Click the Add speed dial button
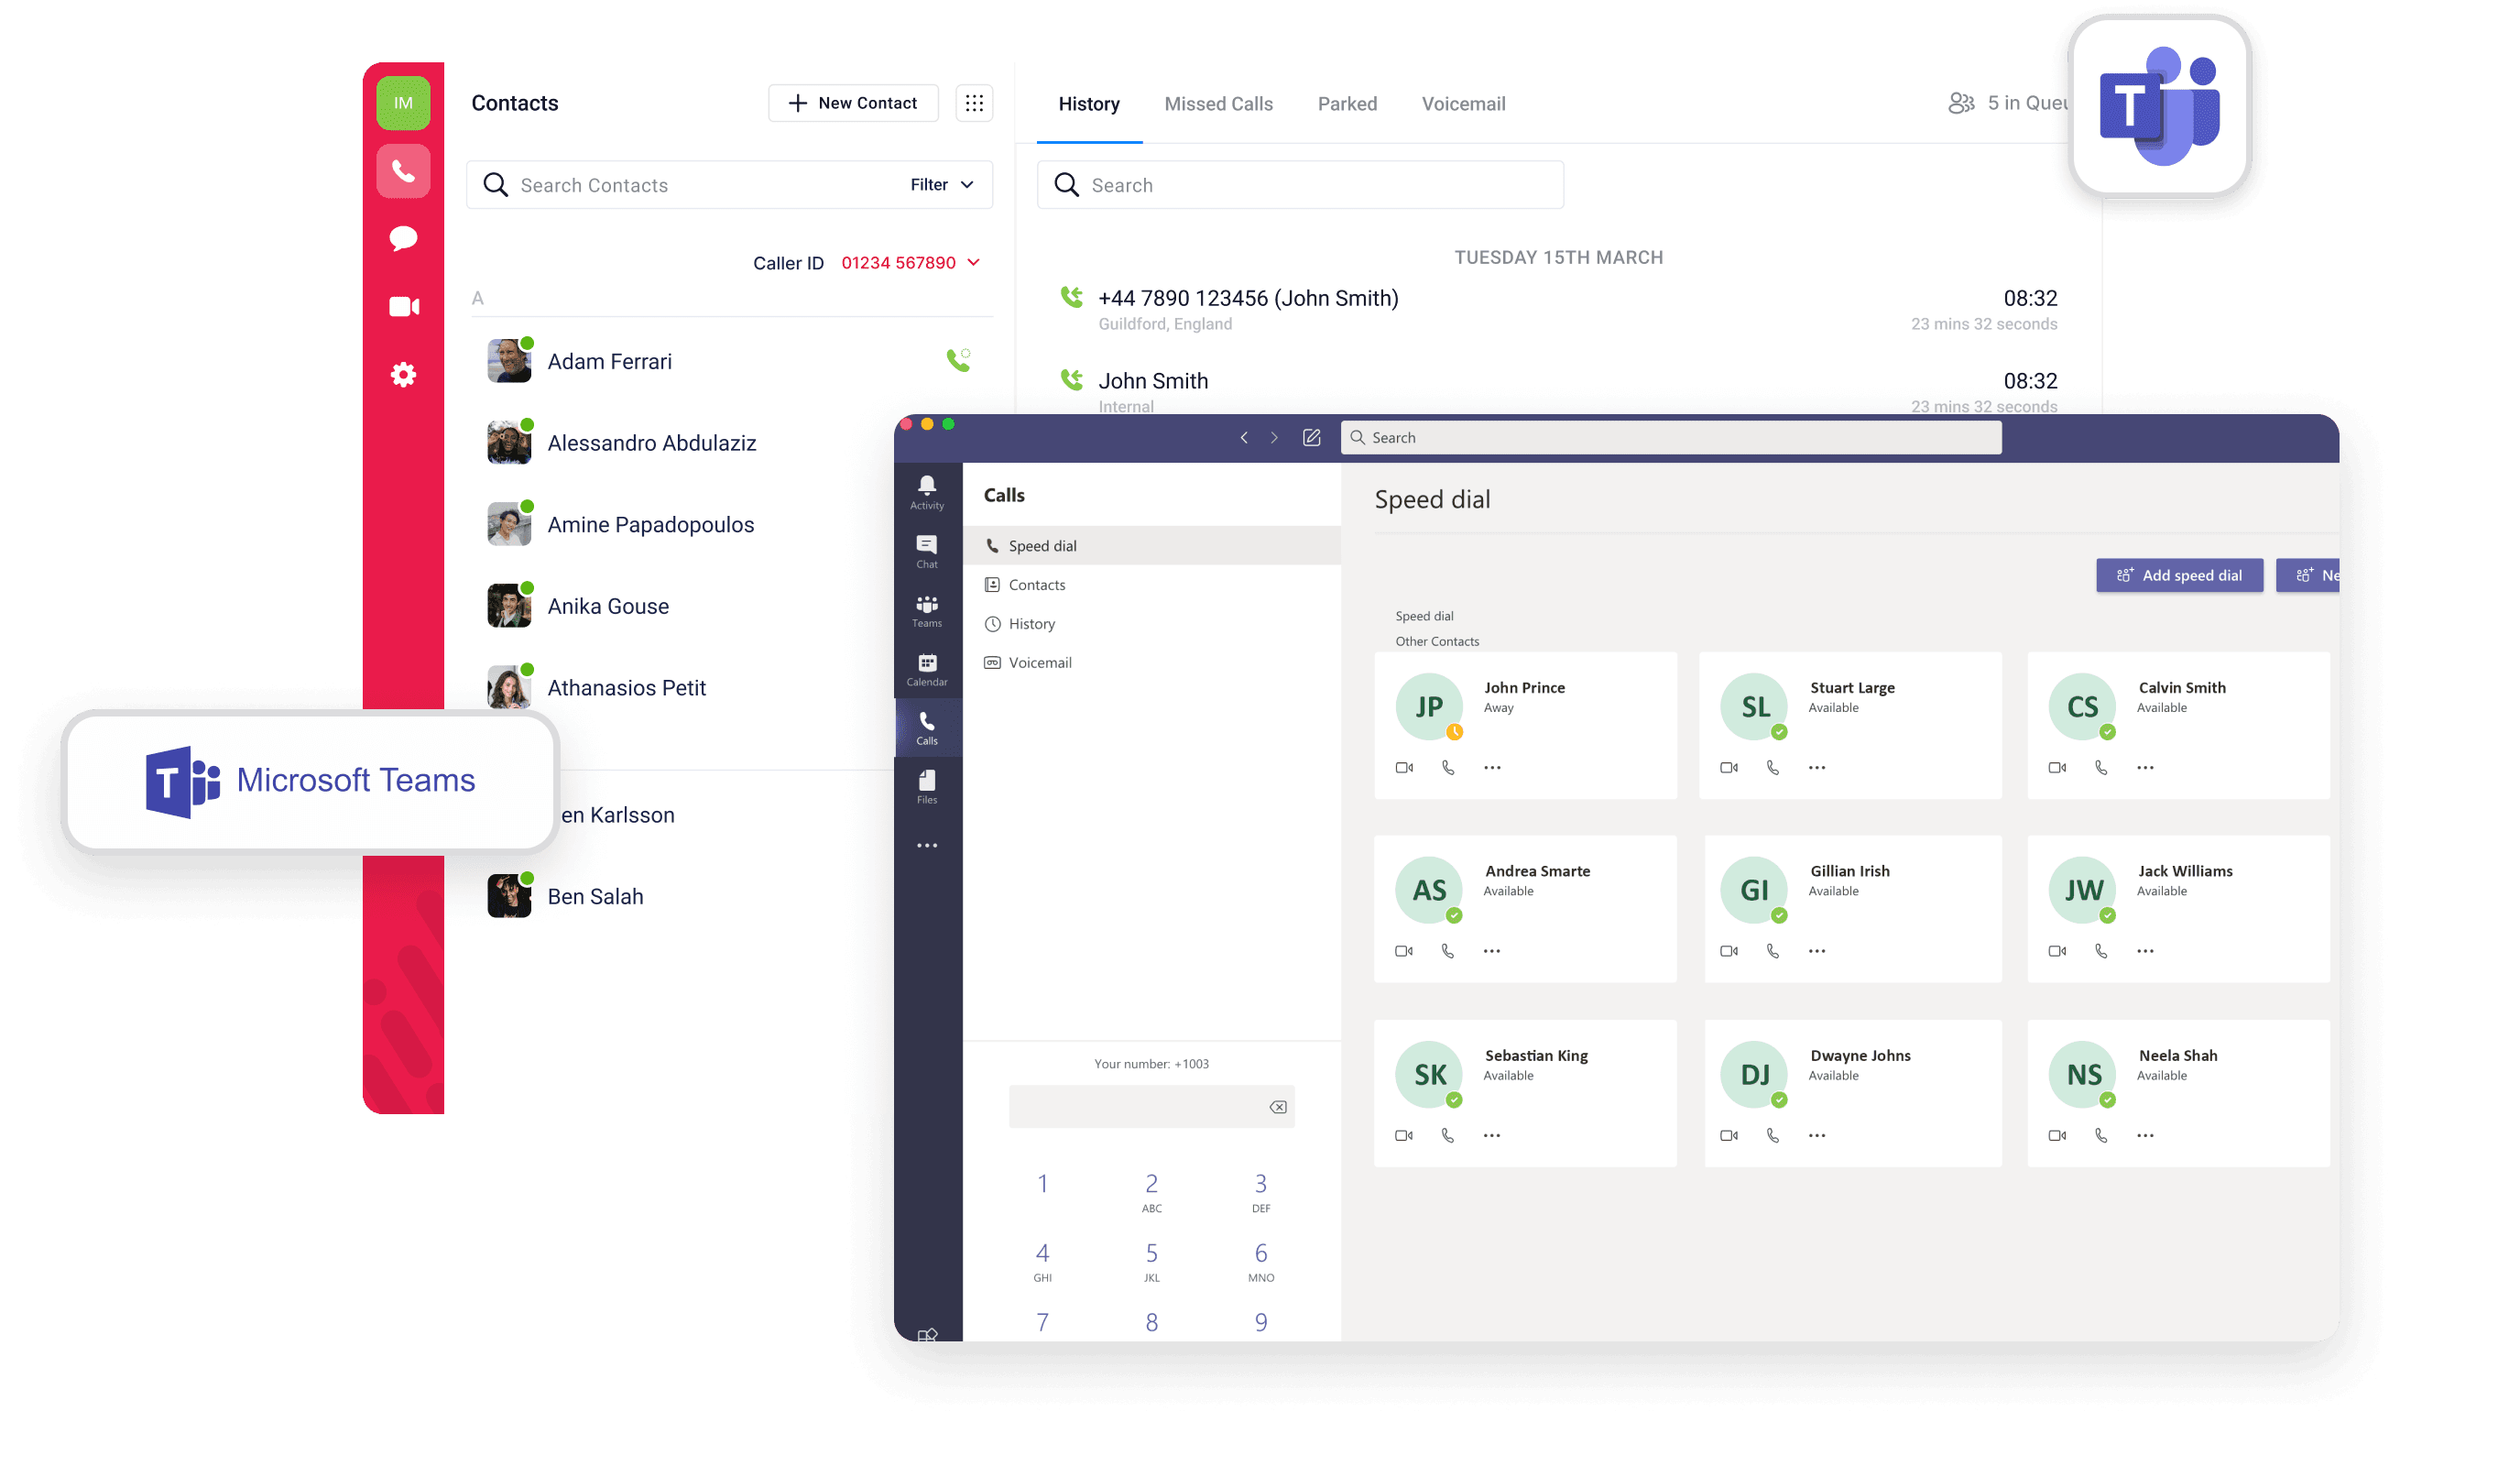Viewport: 2520px width, 1477px height. point(2179,575)
